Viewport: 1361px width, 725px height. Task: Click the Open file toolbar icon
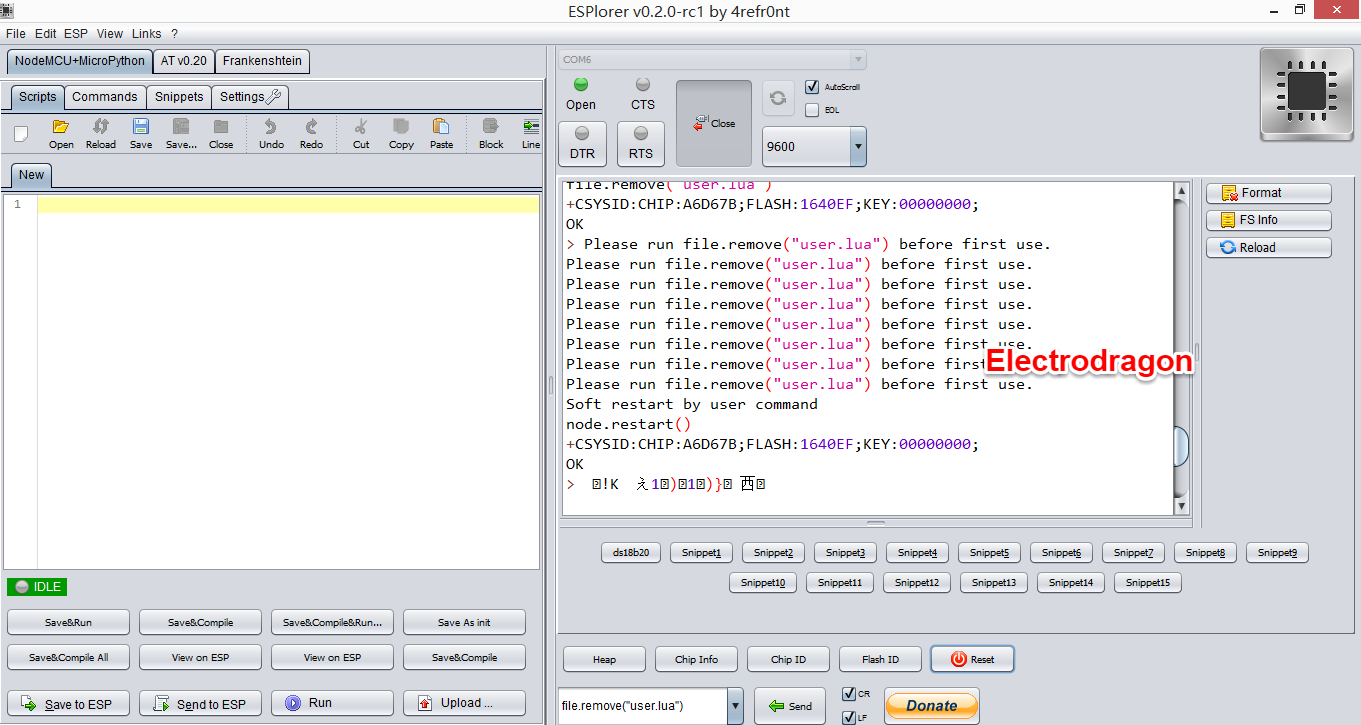(61, 128)
